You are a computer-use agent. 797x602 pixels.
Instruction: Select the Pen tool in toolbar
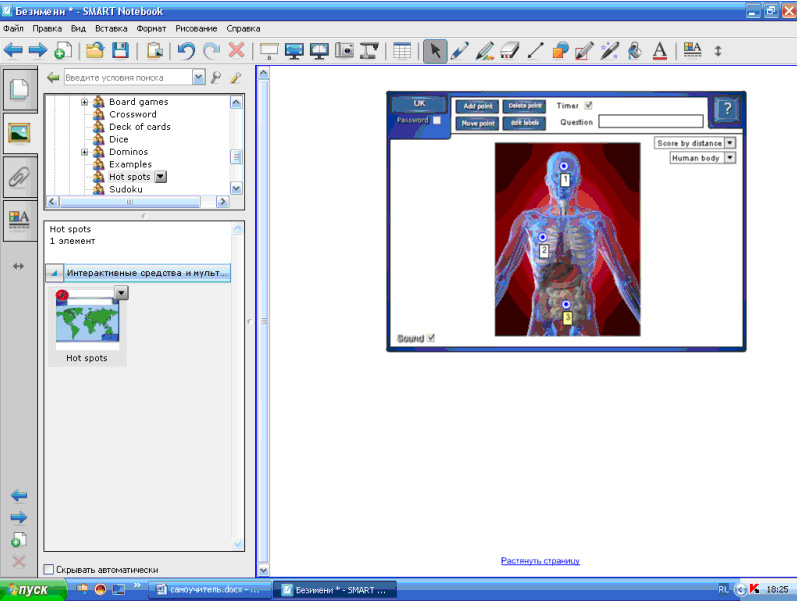coord(460,50)
